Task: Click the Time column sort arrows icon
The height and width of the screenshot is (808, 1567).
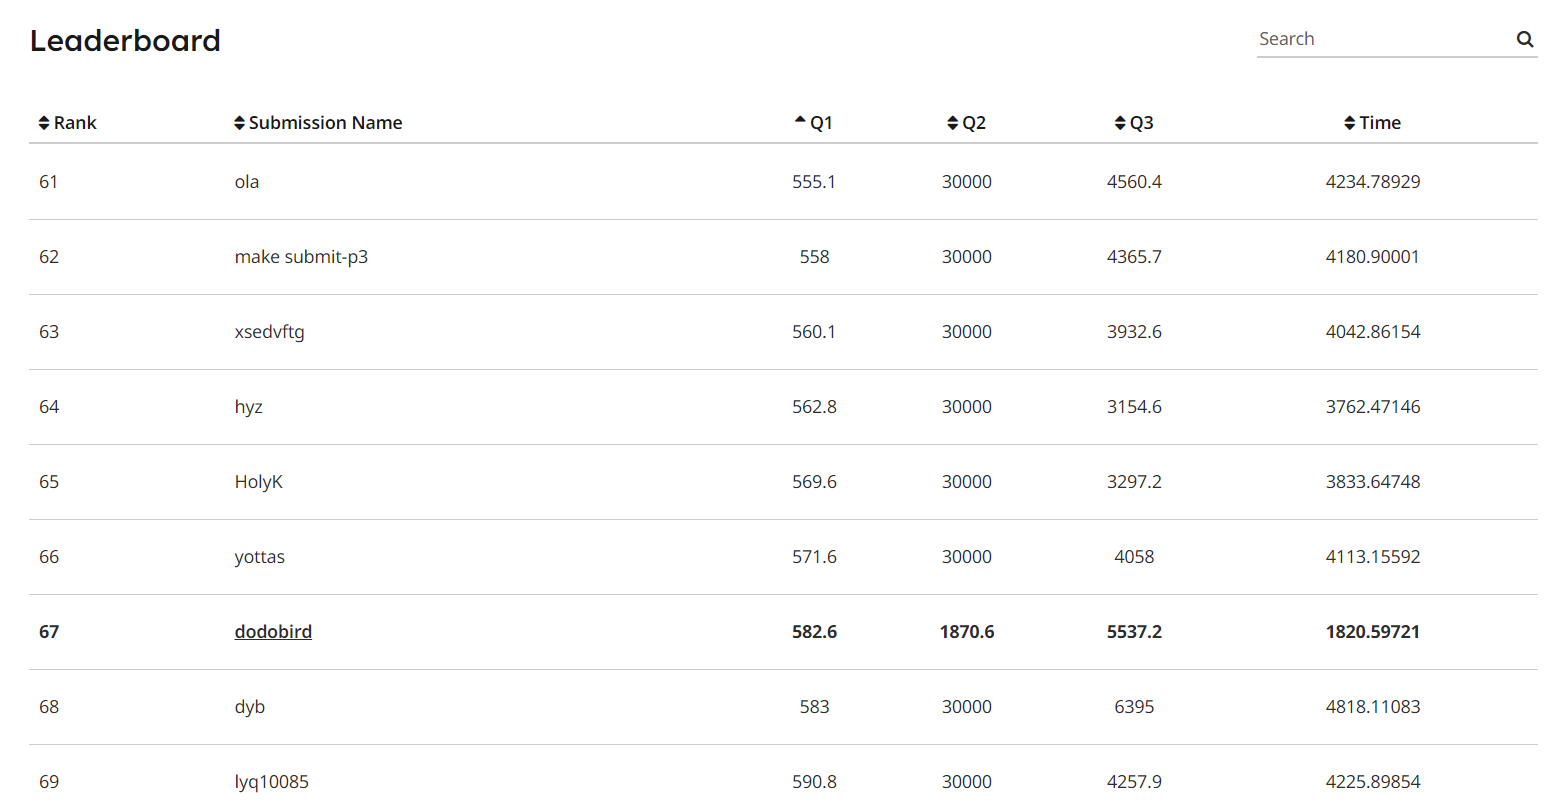Action: click(x=1350, y=123)
